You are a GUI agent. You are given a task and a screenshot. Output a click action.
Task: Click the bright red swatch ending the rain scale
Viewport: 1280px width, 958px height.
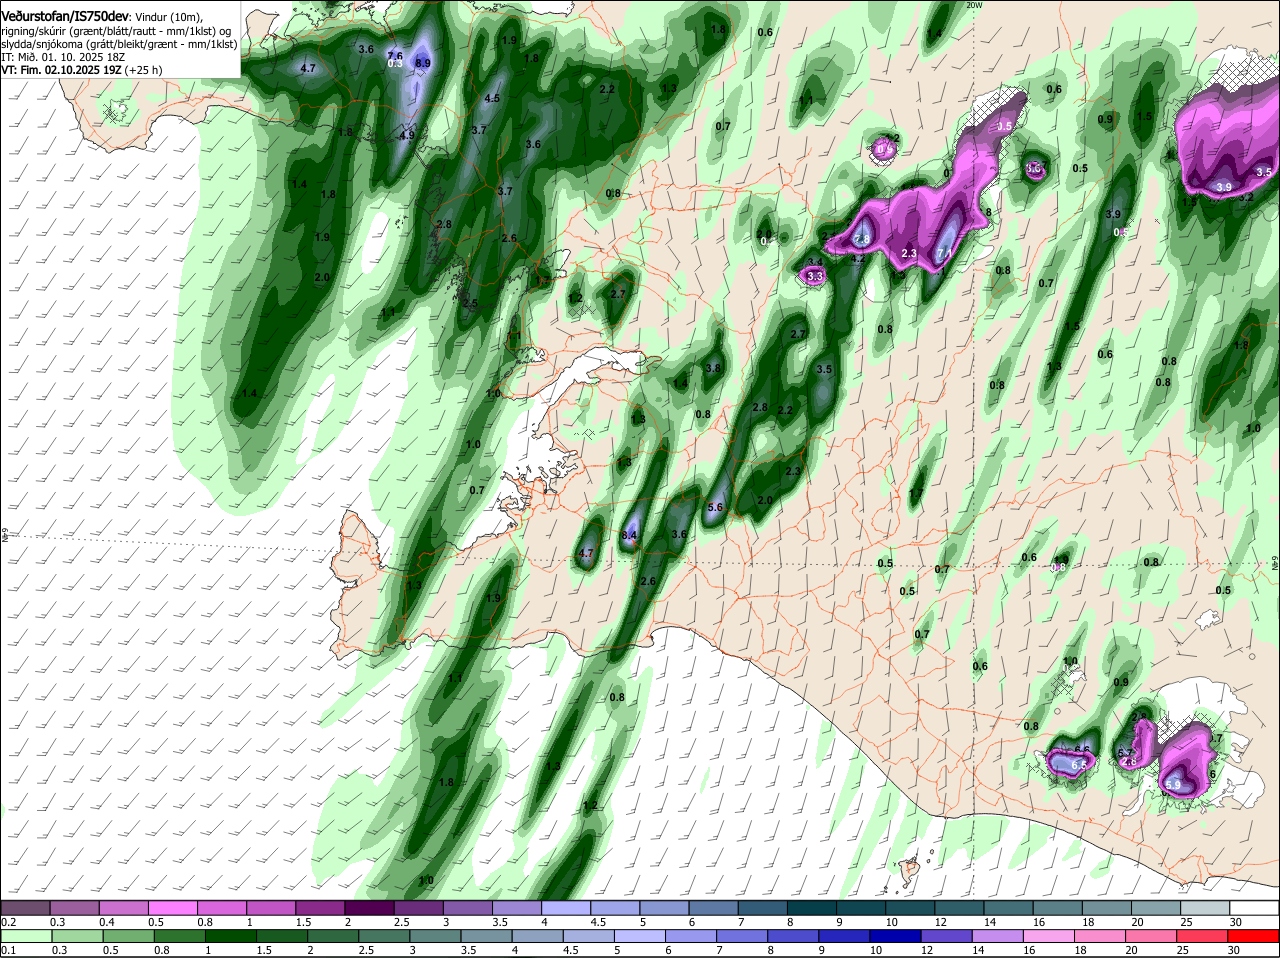click(1255, 936)
